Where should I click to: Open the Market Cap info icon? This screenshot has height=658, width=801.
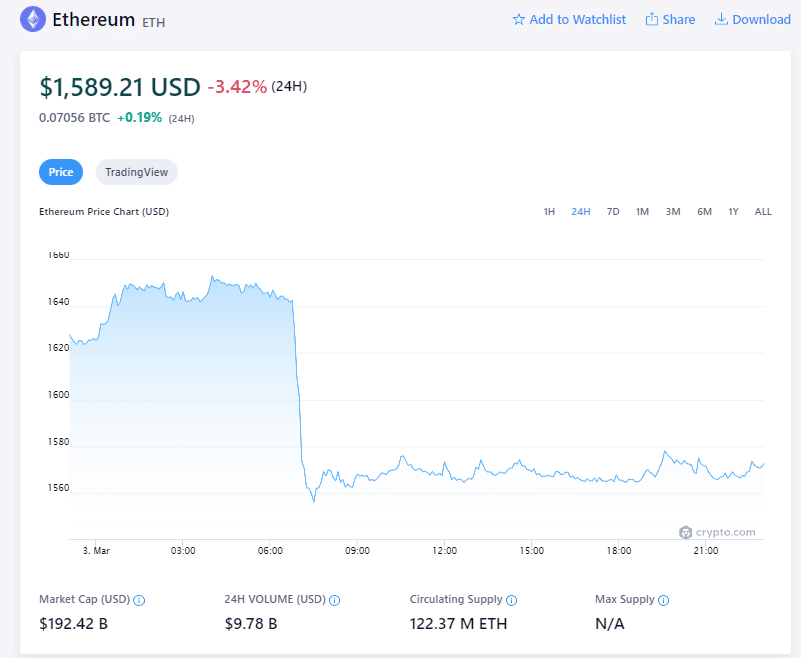tap(139, 600)
